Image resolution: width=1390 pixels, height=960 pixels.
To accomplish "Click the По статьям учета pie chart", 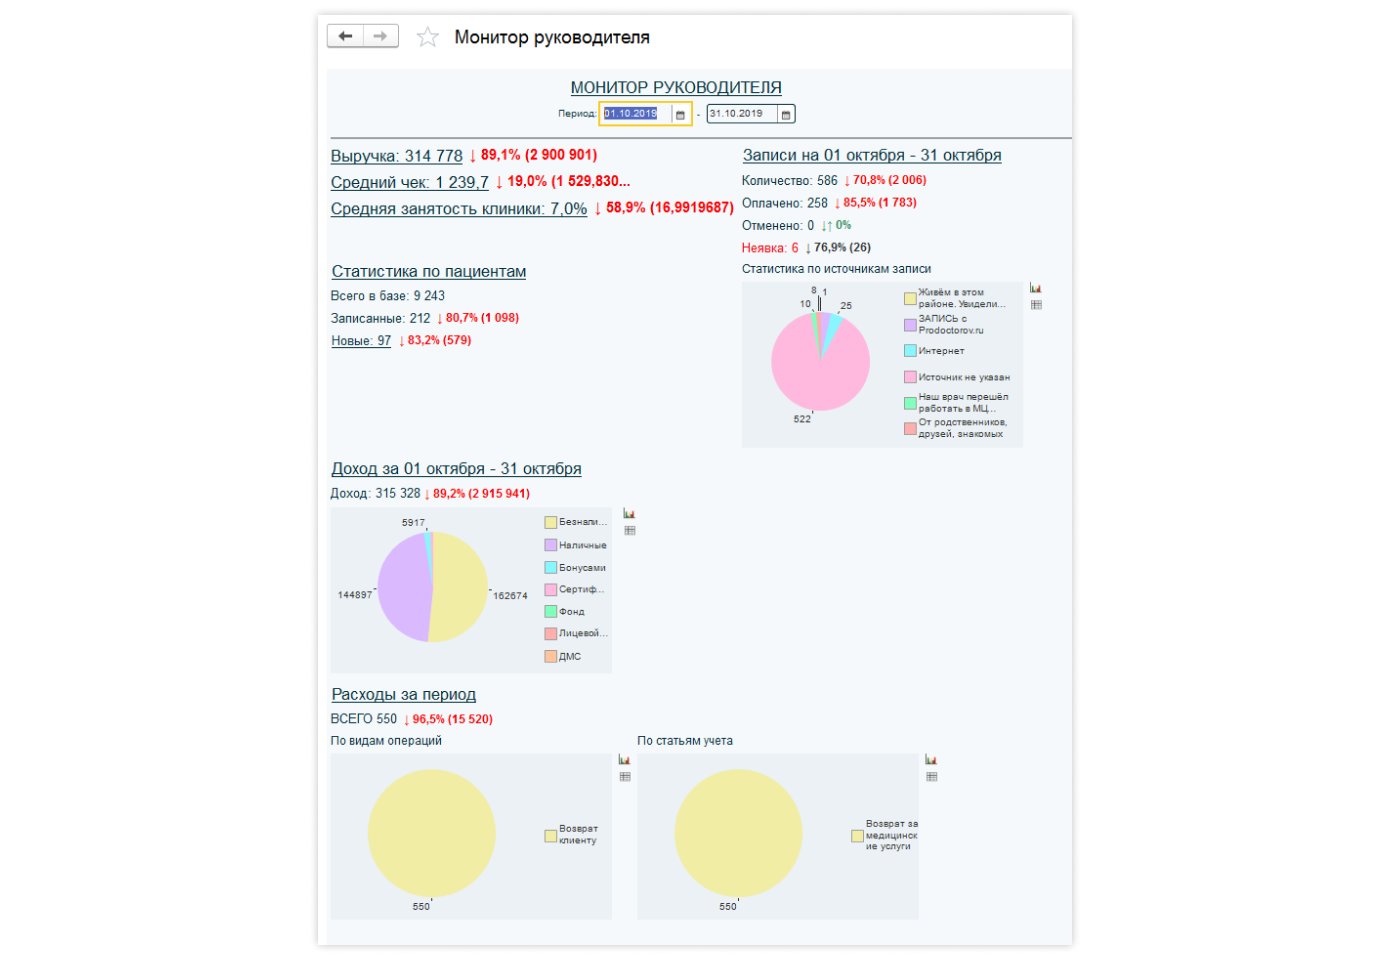I will point(738,833).
